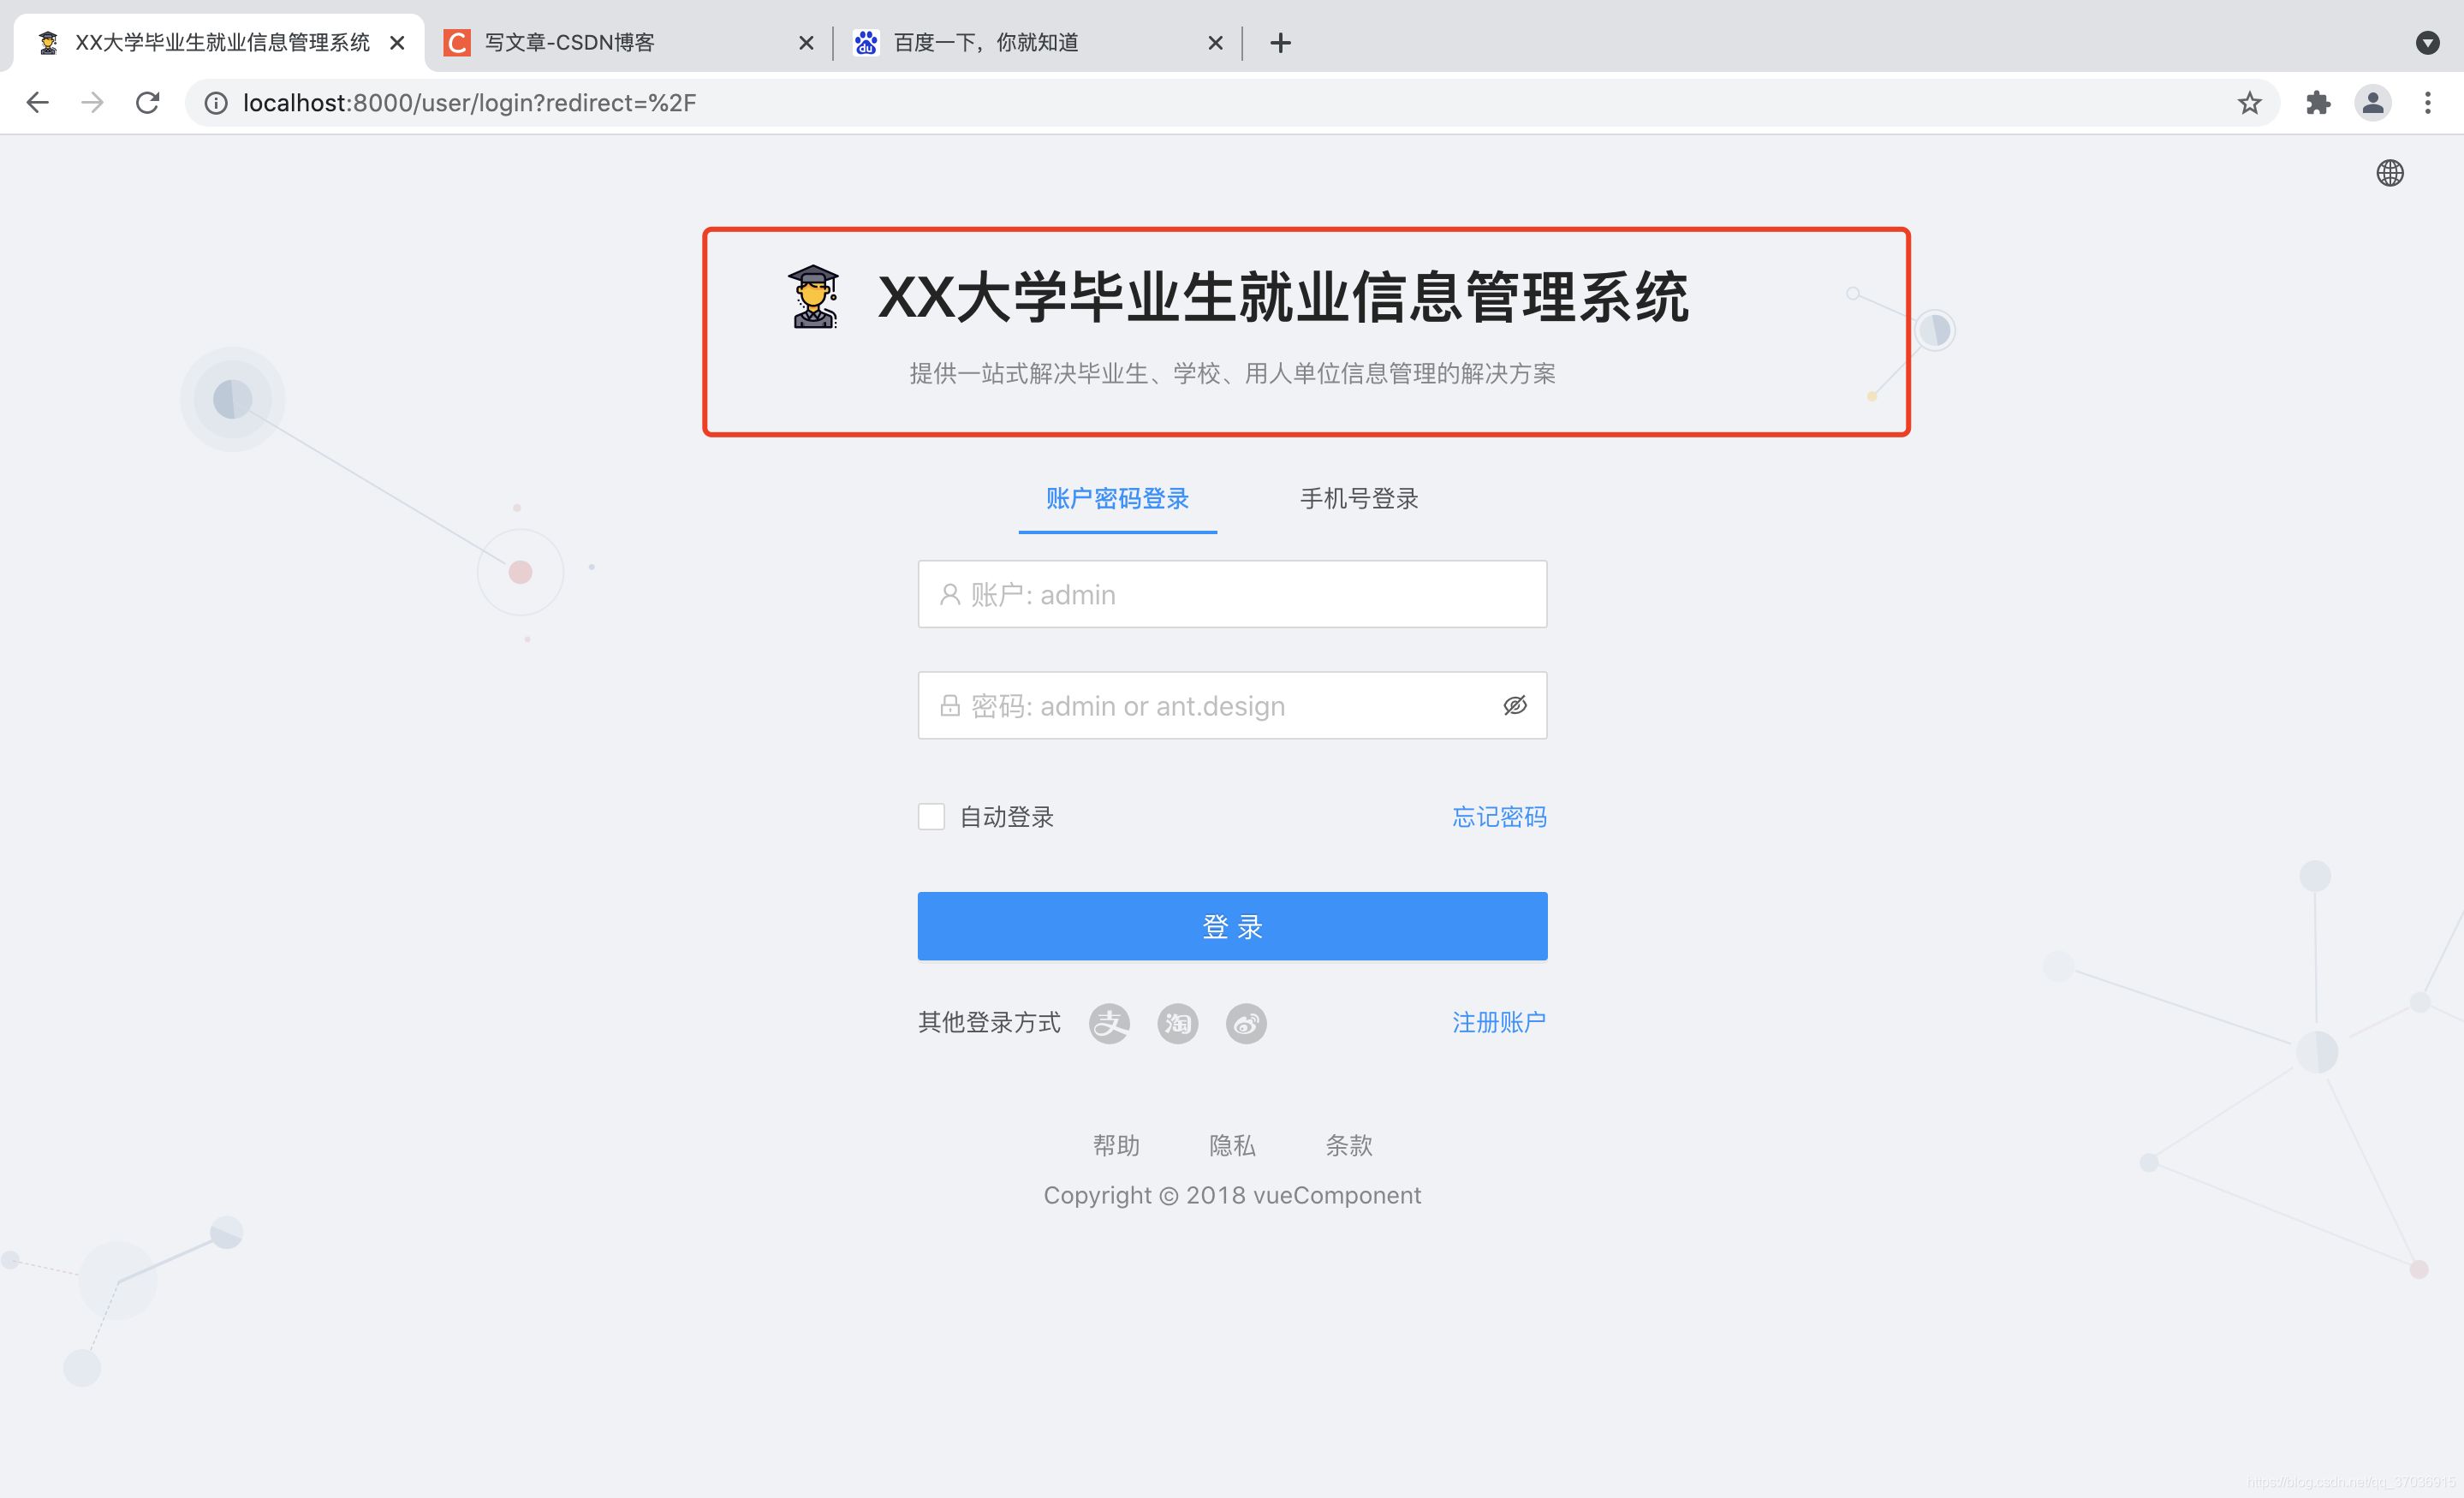Image resolution: width=2464 pixels, height=1498 pixels.
Task: Open a new browser tab
Action: point(1280,42)
